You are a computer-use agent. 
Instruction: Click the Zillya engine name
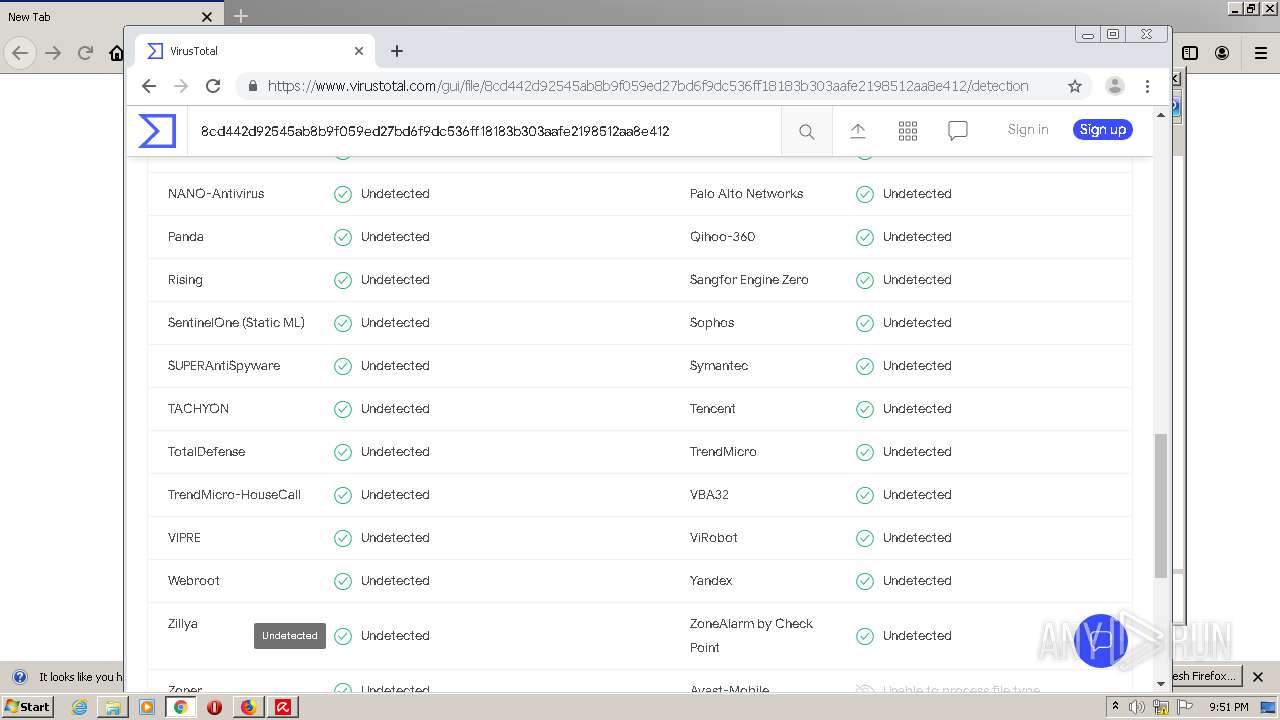pos(183,624)
